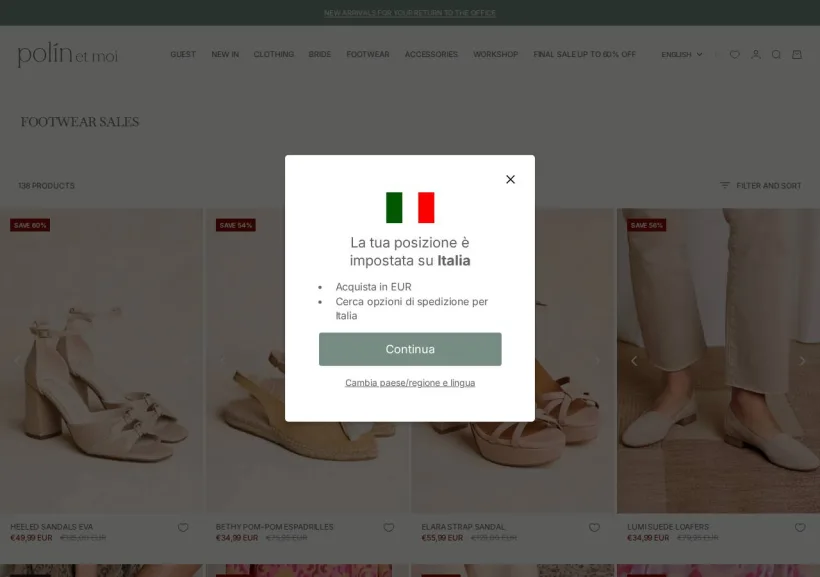Close the Italia location popup

point(510,179)
